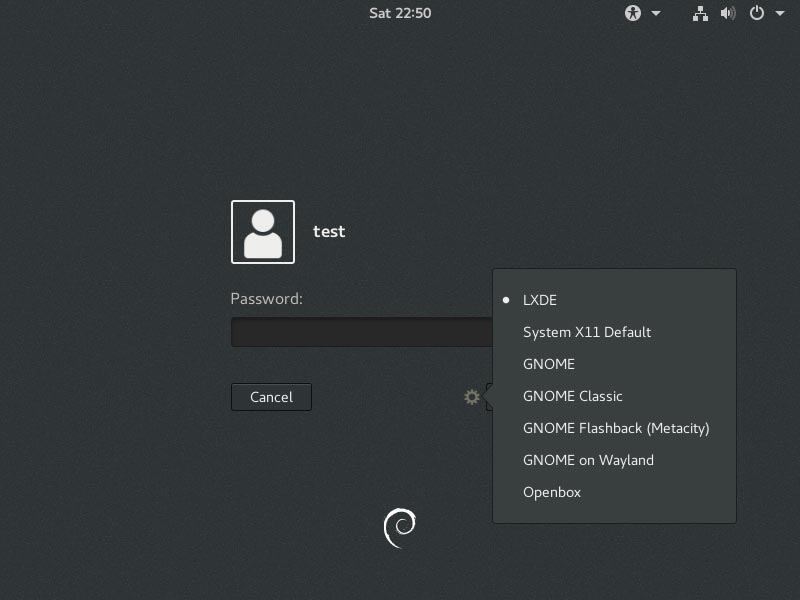Open the Sat 22:50 clock menu
The height and width of the screenshot is (600, 800).
pos(400,13)
